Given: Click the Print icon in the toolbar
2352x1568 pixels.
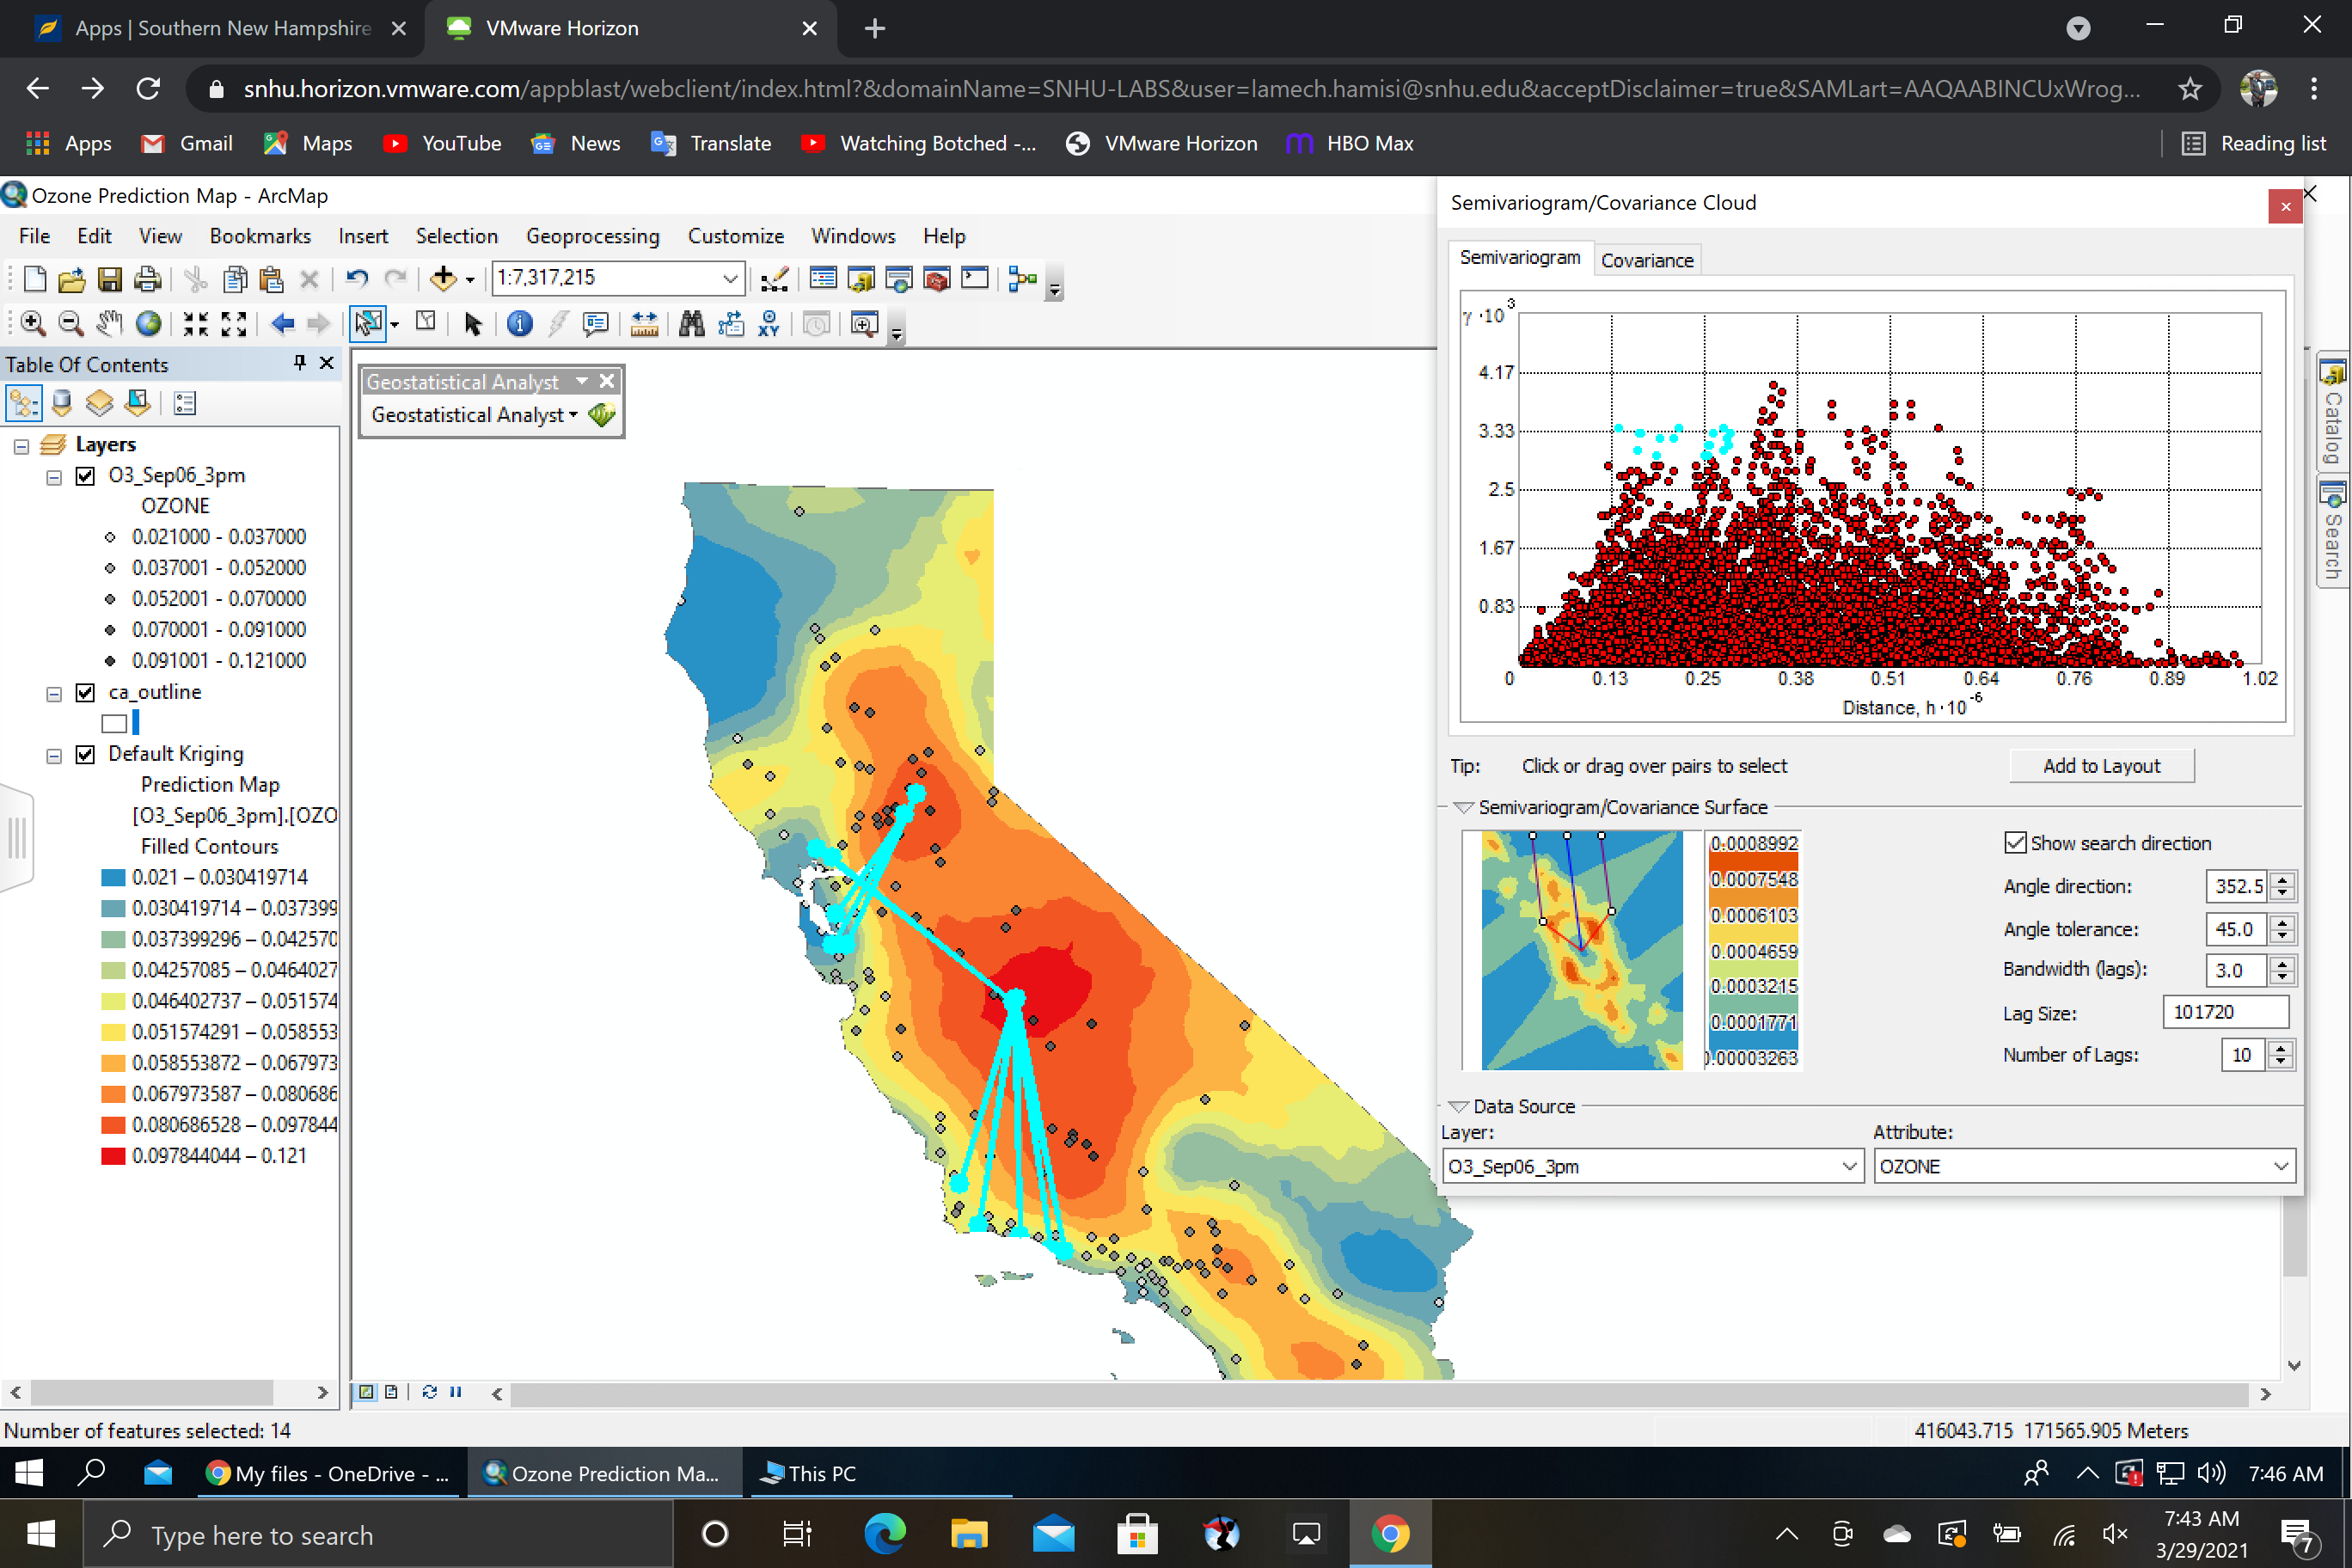Looking at the screenshot, I should point(148,279).
